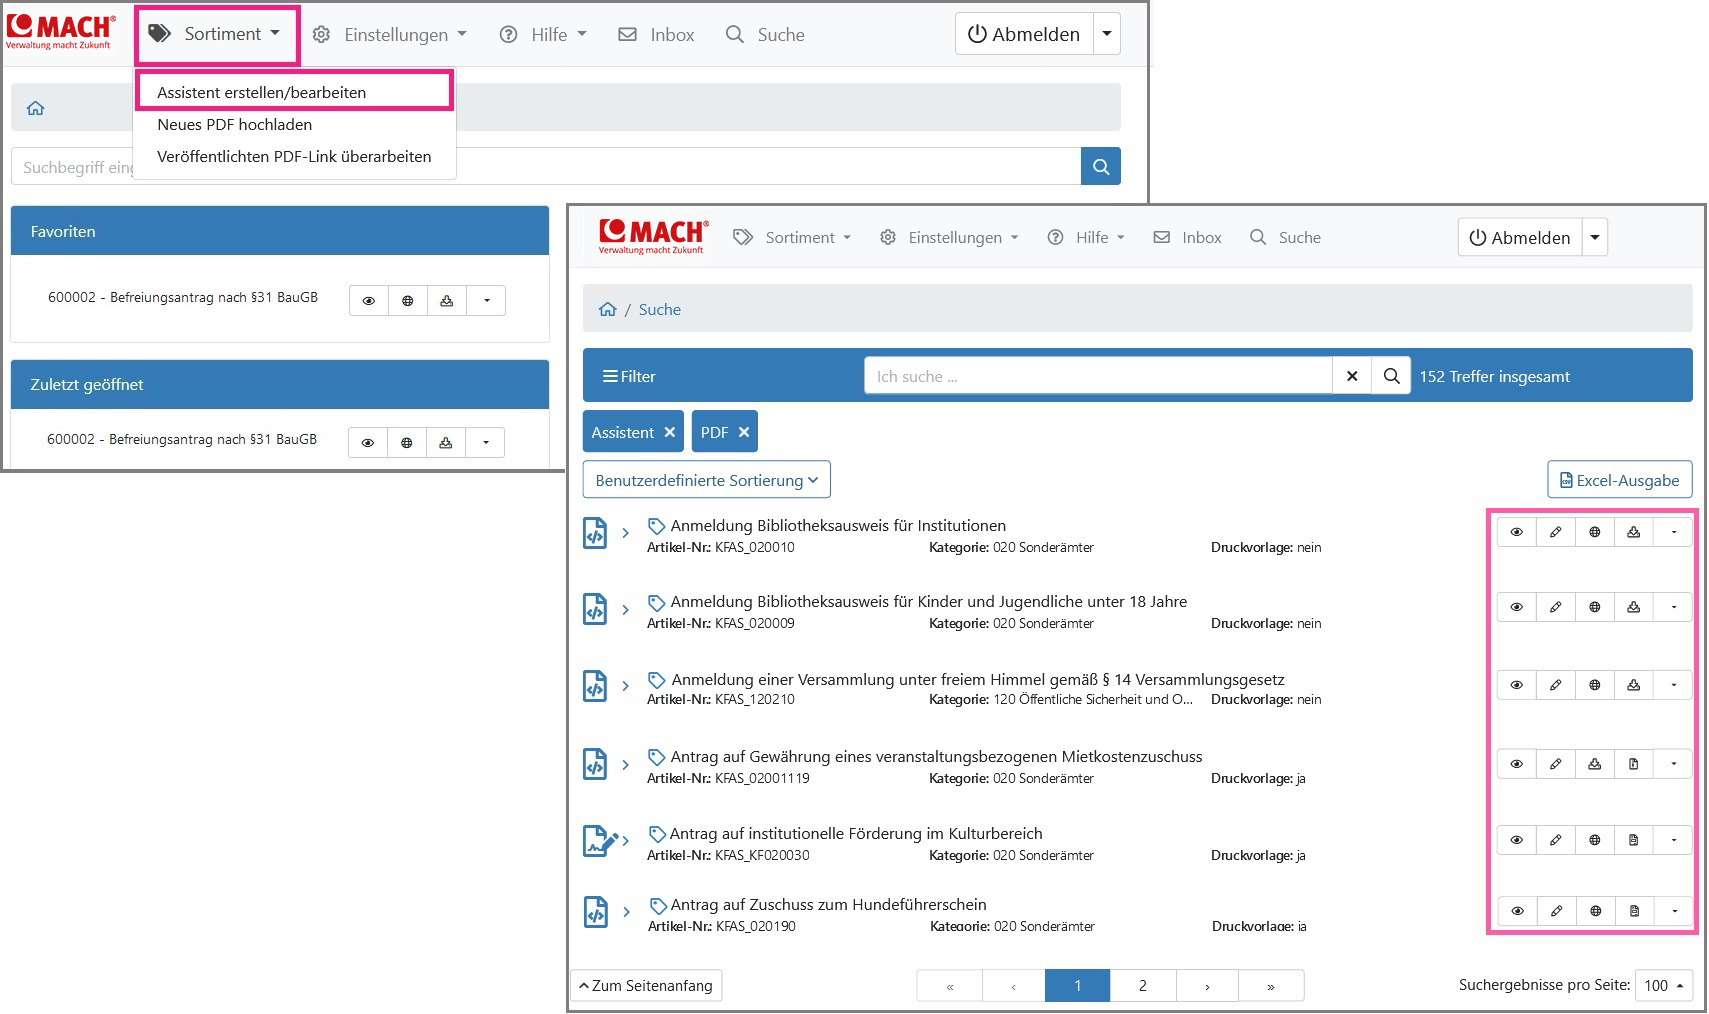Open the dropdown arrow in the Zuletzt geöffnet row
Image resolution: width=1709 pixels, height=1014 pixels.
coord(486,442)
